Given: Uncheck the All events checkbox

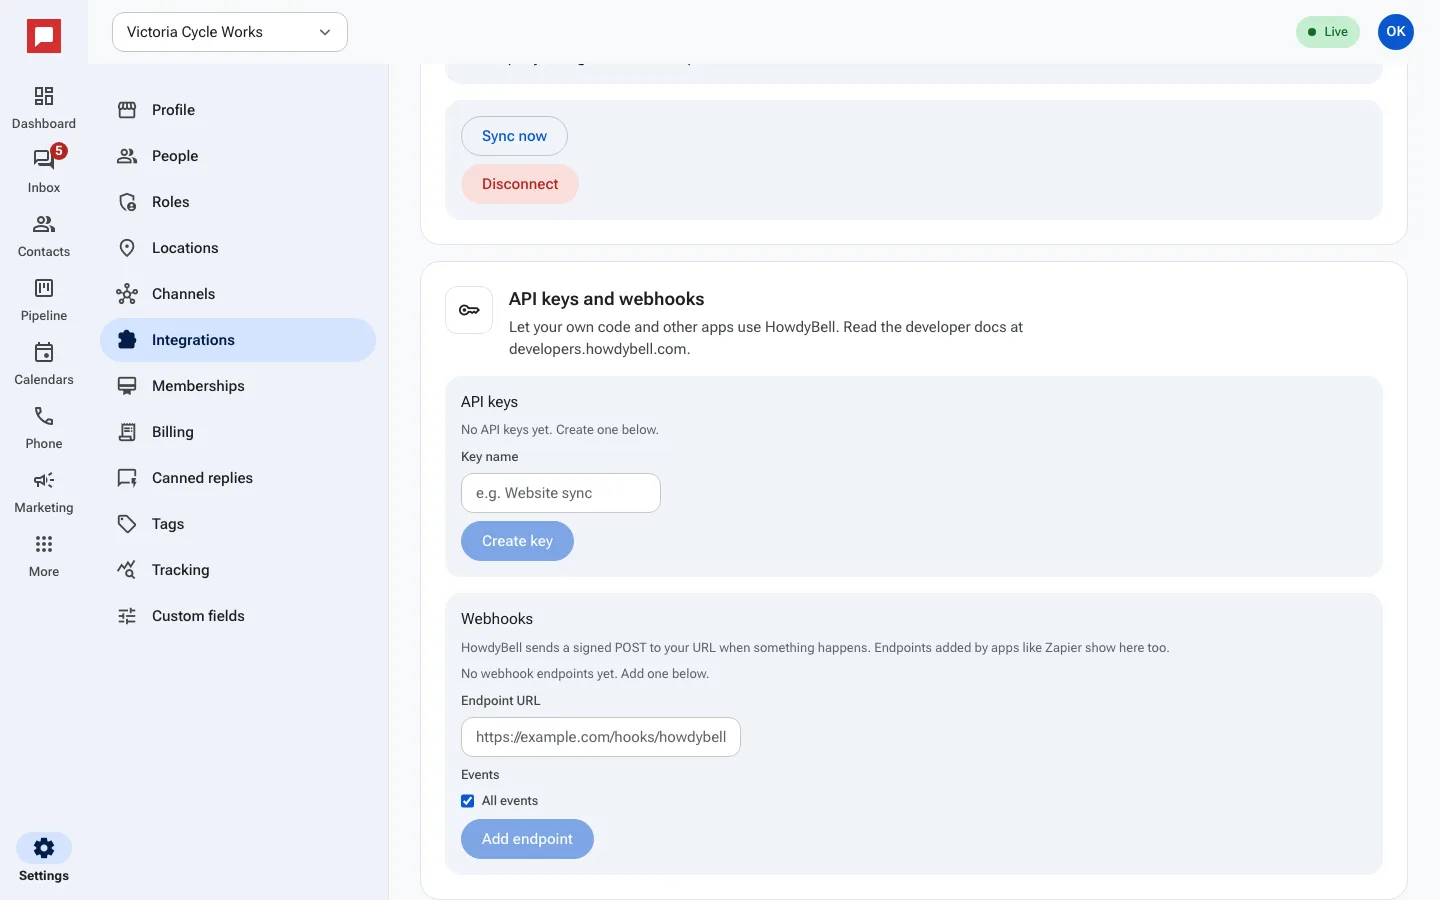Looking at the screenshot, I should (x=468, y=801).
